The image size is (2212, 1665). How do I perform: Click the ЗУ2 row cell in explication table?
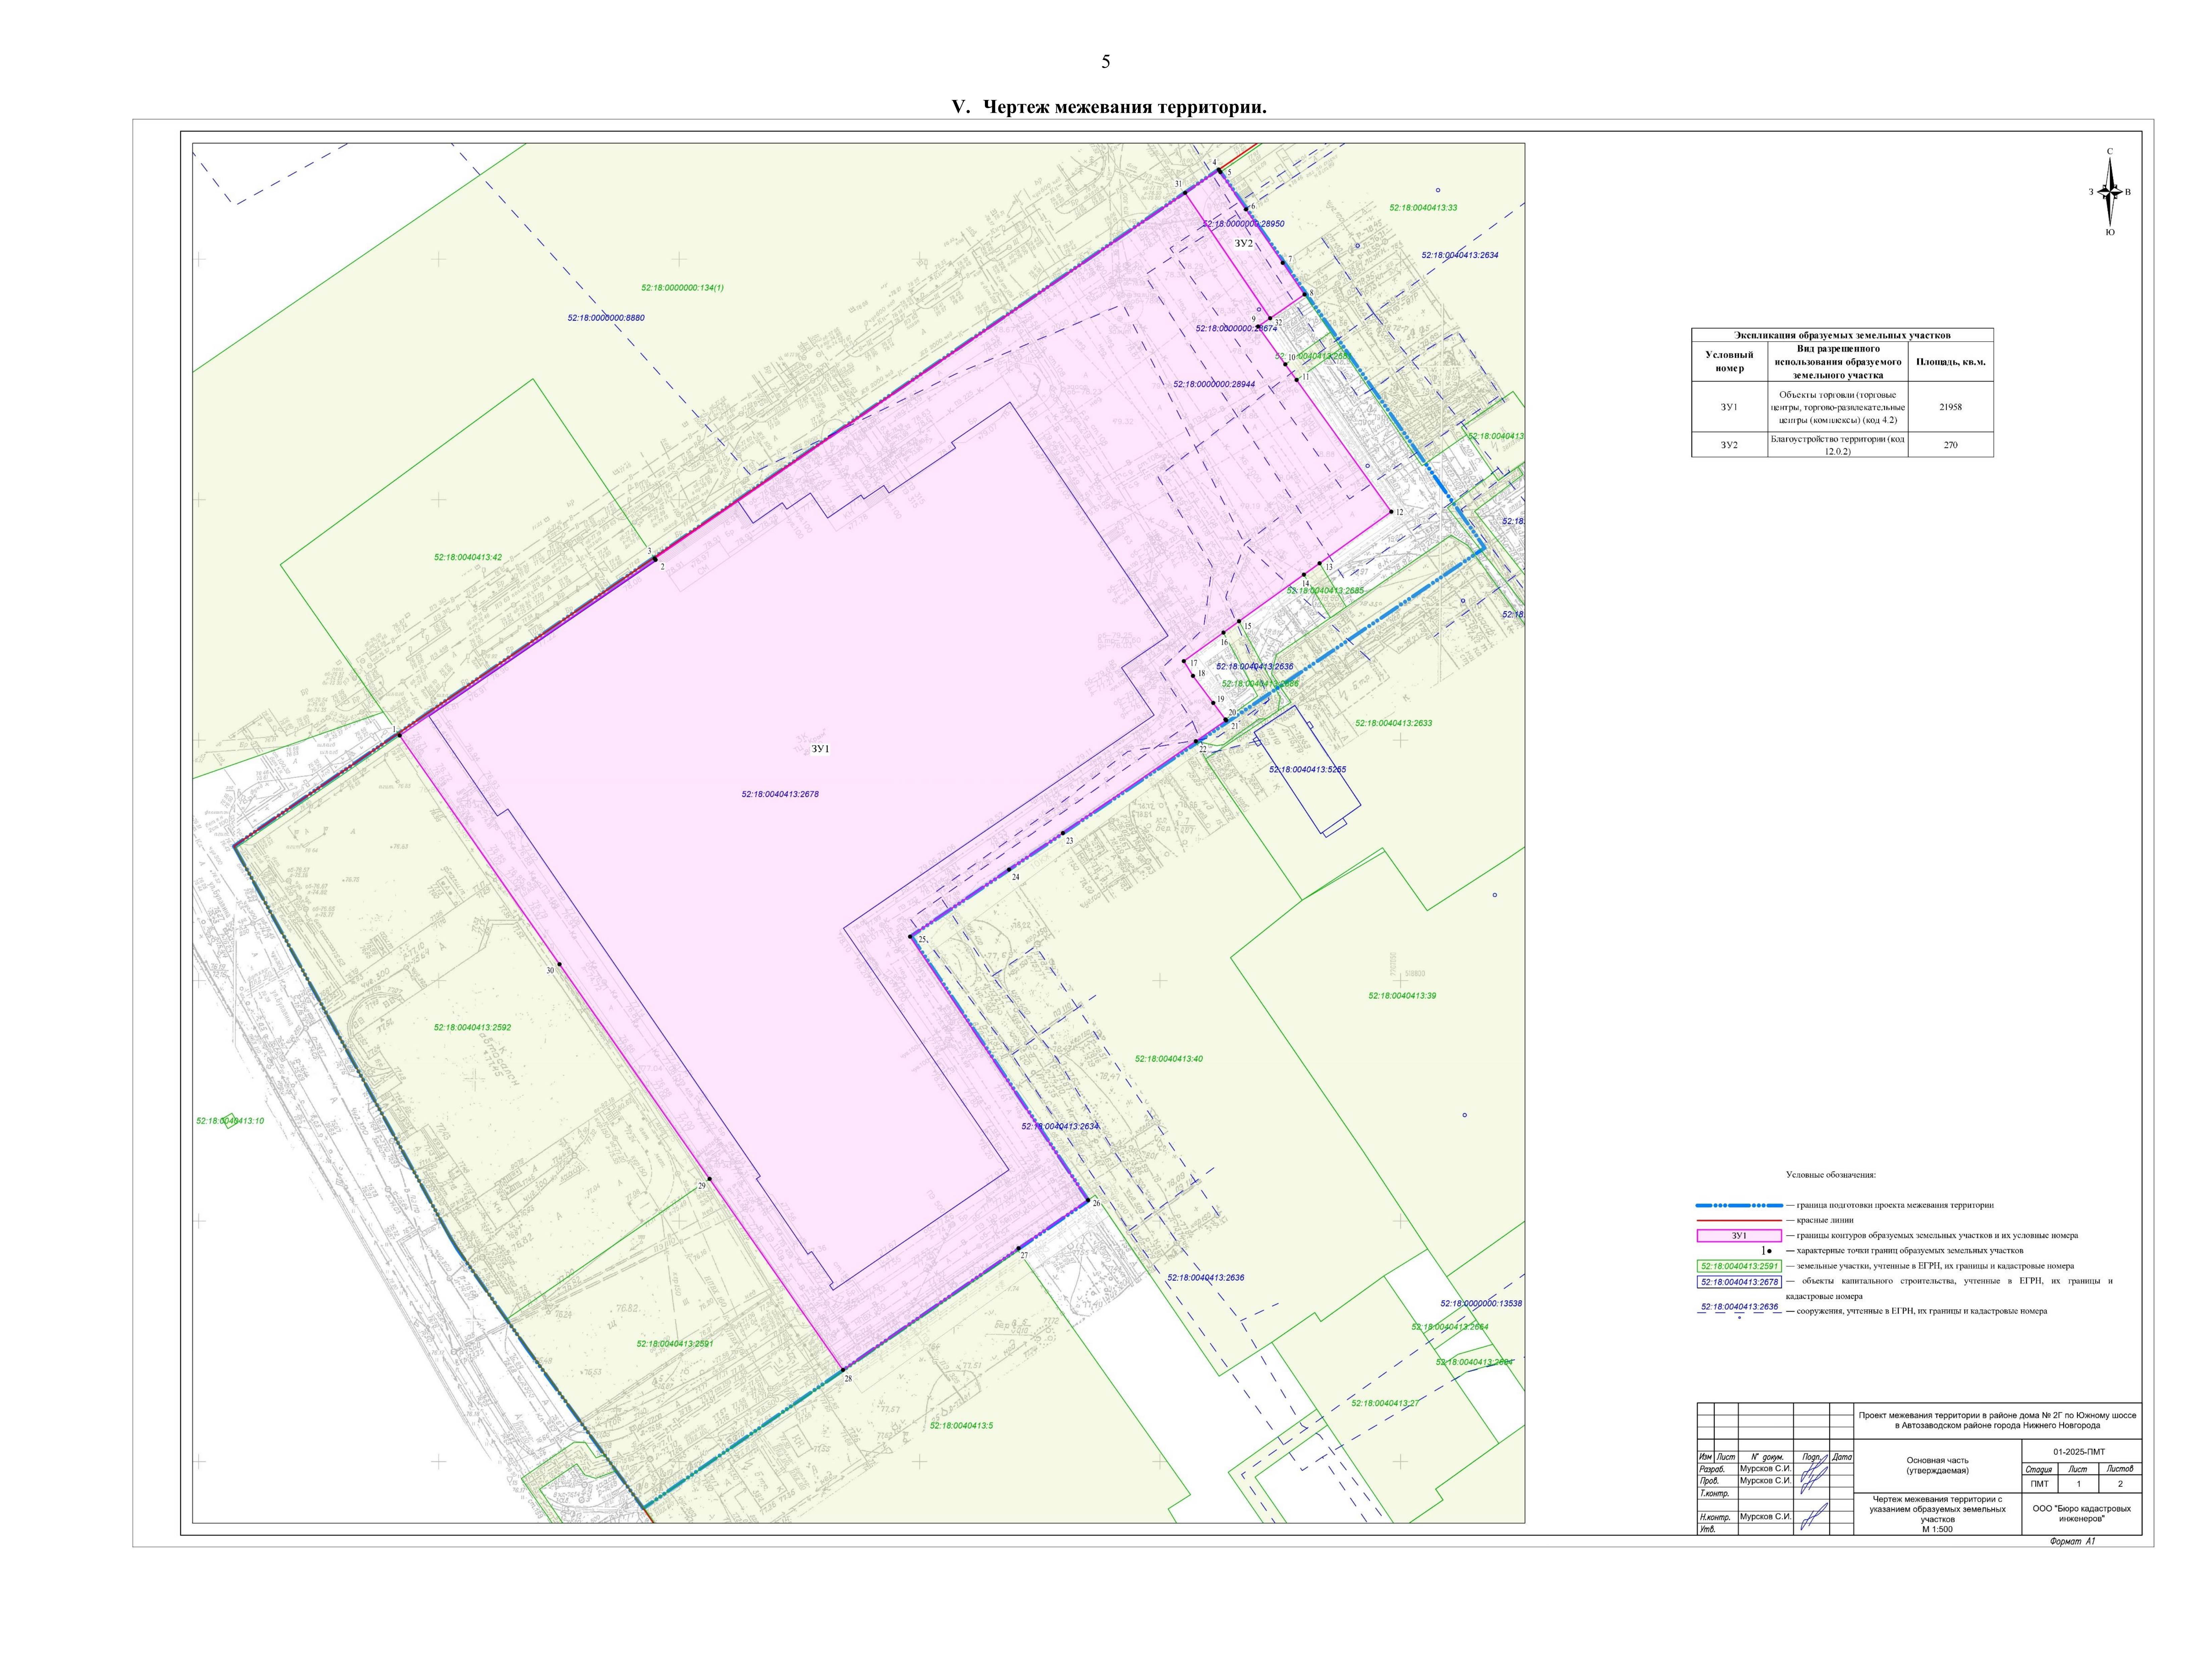tap(1729, 445)
